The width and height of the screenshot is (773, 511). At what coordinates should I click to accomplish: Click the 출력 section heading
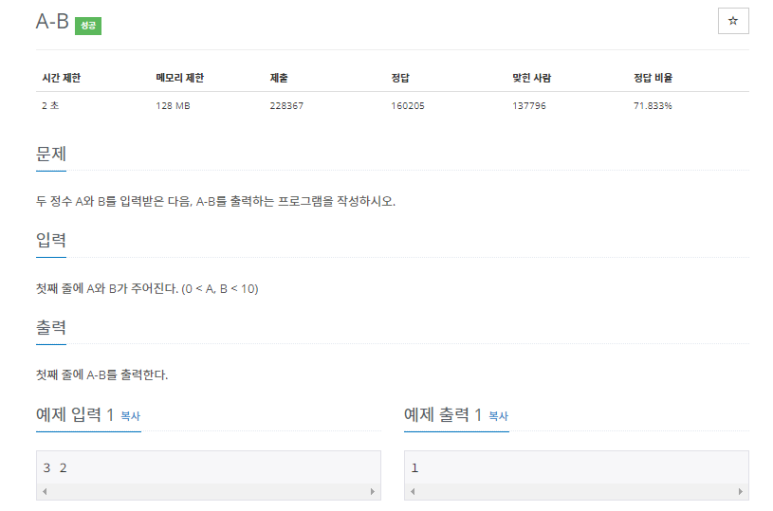tap(51, 327)
